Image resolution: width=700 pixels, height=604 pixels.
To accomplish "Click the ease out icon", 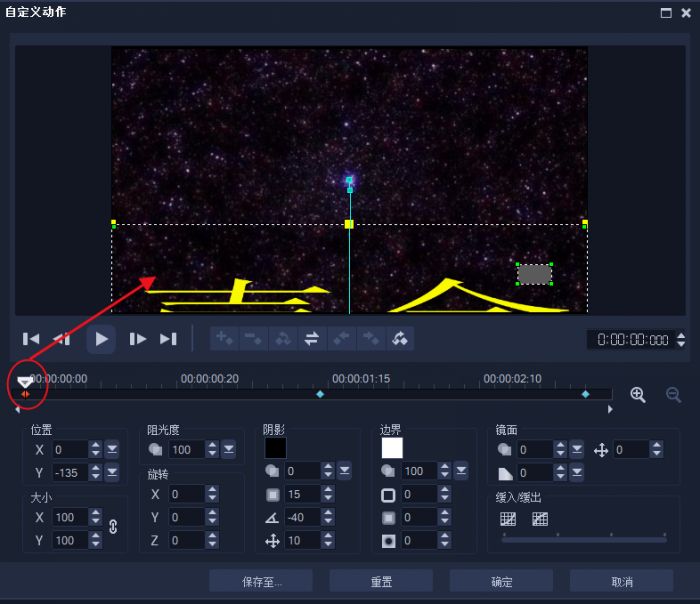I will (540, 519).
